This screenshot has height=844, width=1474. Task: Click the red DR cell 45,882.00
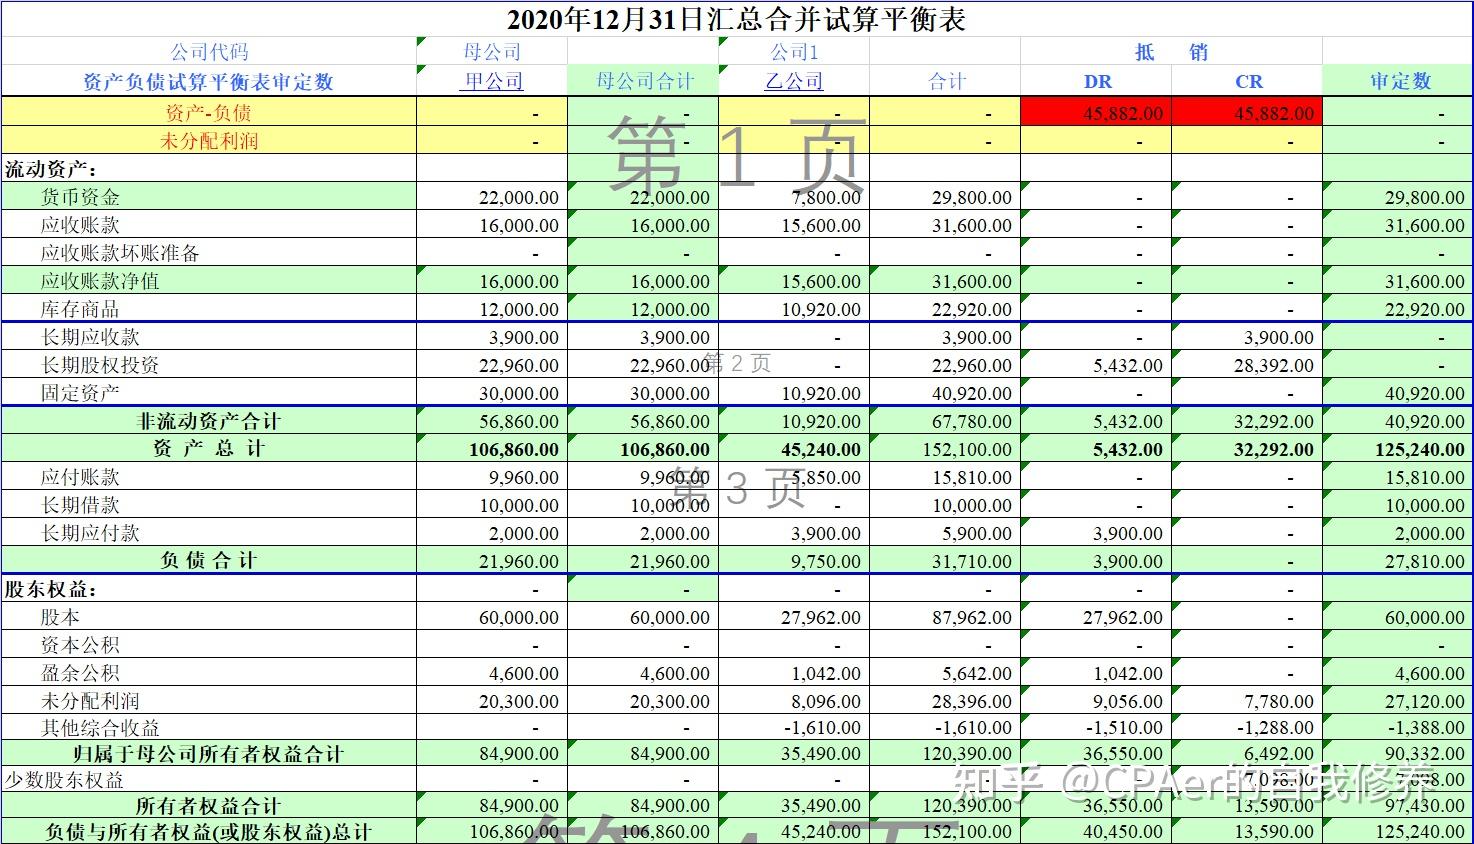coord(1096,112)
